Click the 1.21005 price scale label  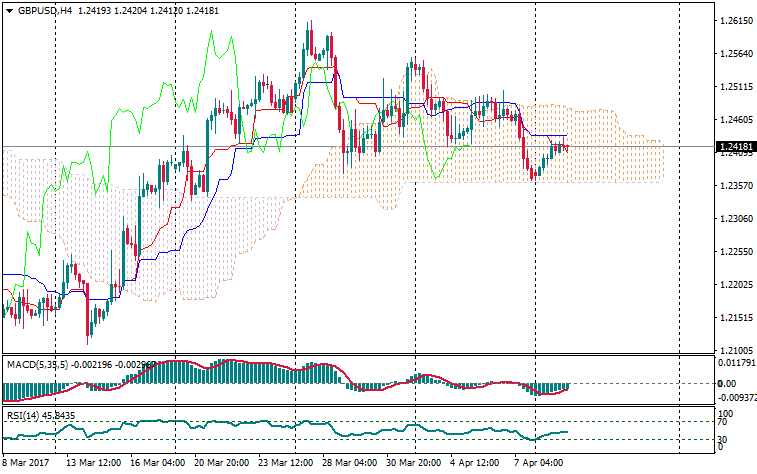[x=735, y=351]
